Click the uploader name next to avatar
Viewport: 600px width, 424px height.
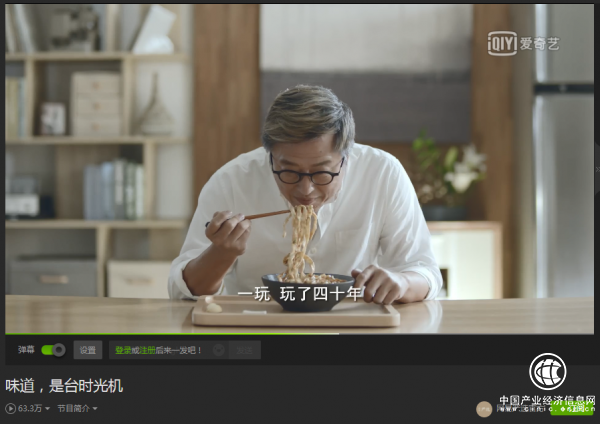521,409
